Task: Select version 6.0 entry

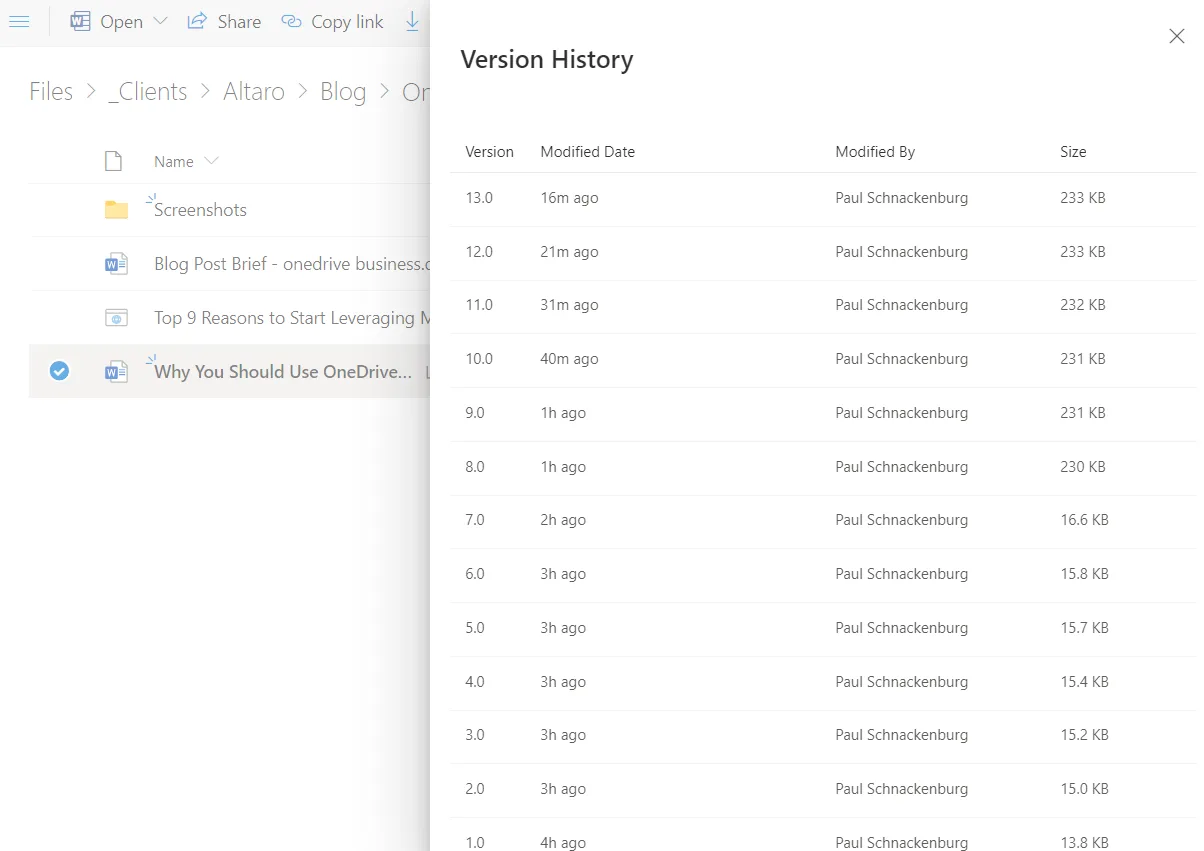Action: coord(823,574)
